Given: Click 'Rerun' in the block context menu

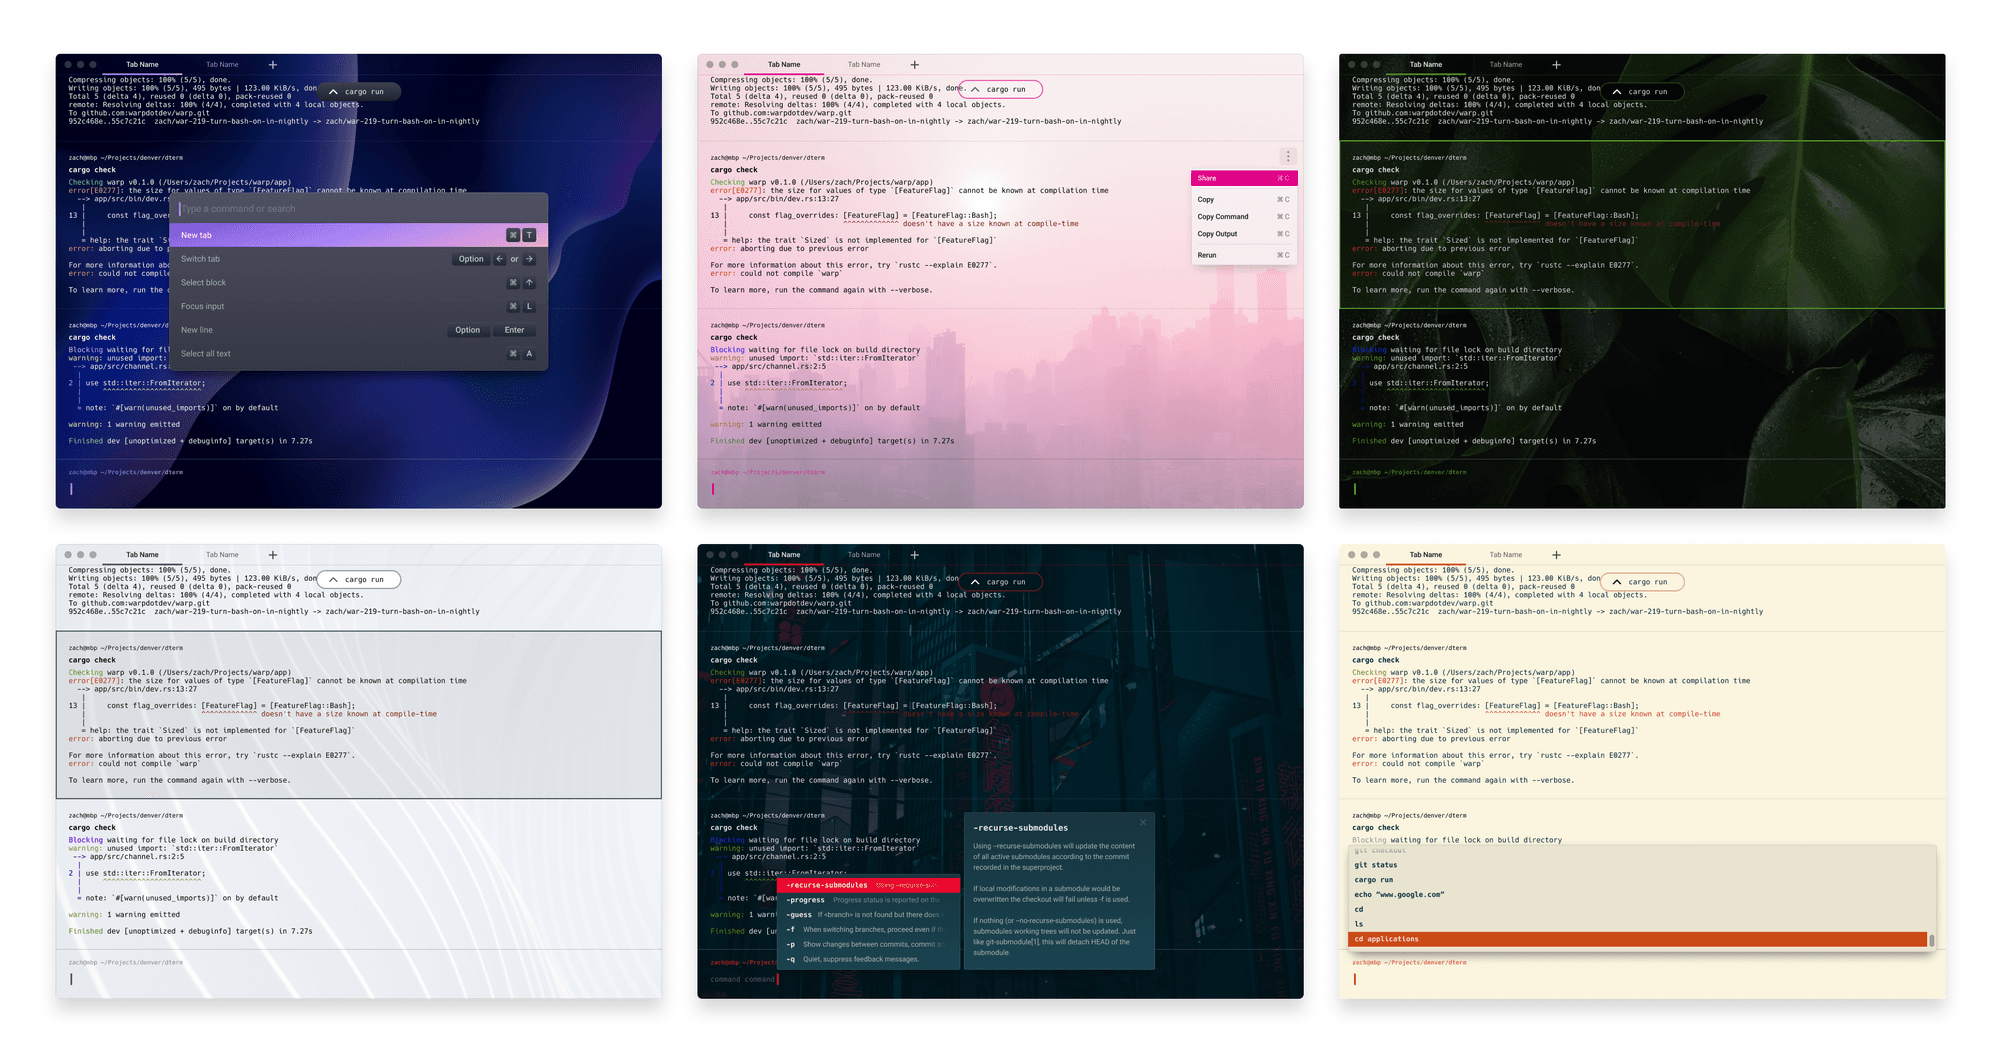Looking at the screenshot, I should 1207,255.
